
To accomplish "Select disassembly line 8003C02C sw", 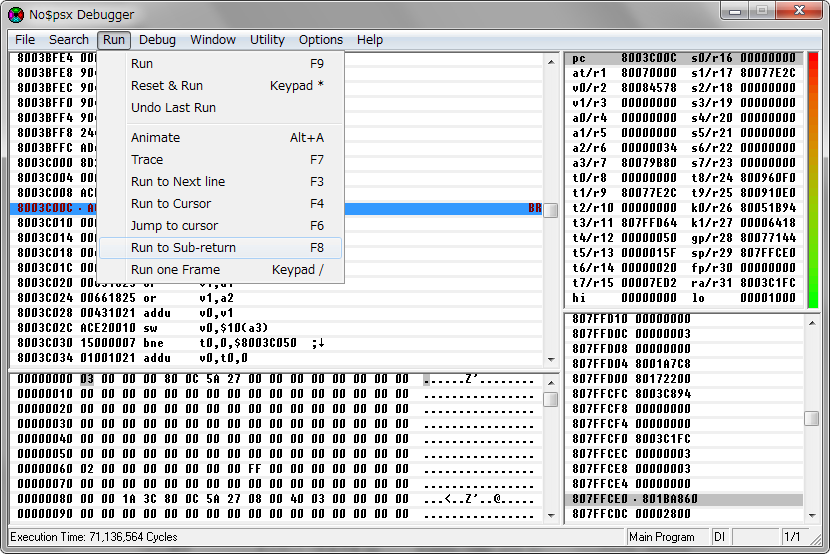I will coord(276,328).
